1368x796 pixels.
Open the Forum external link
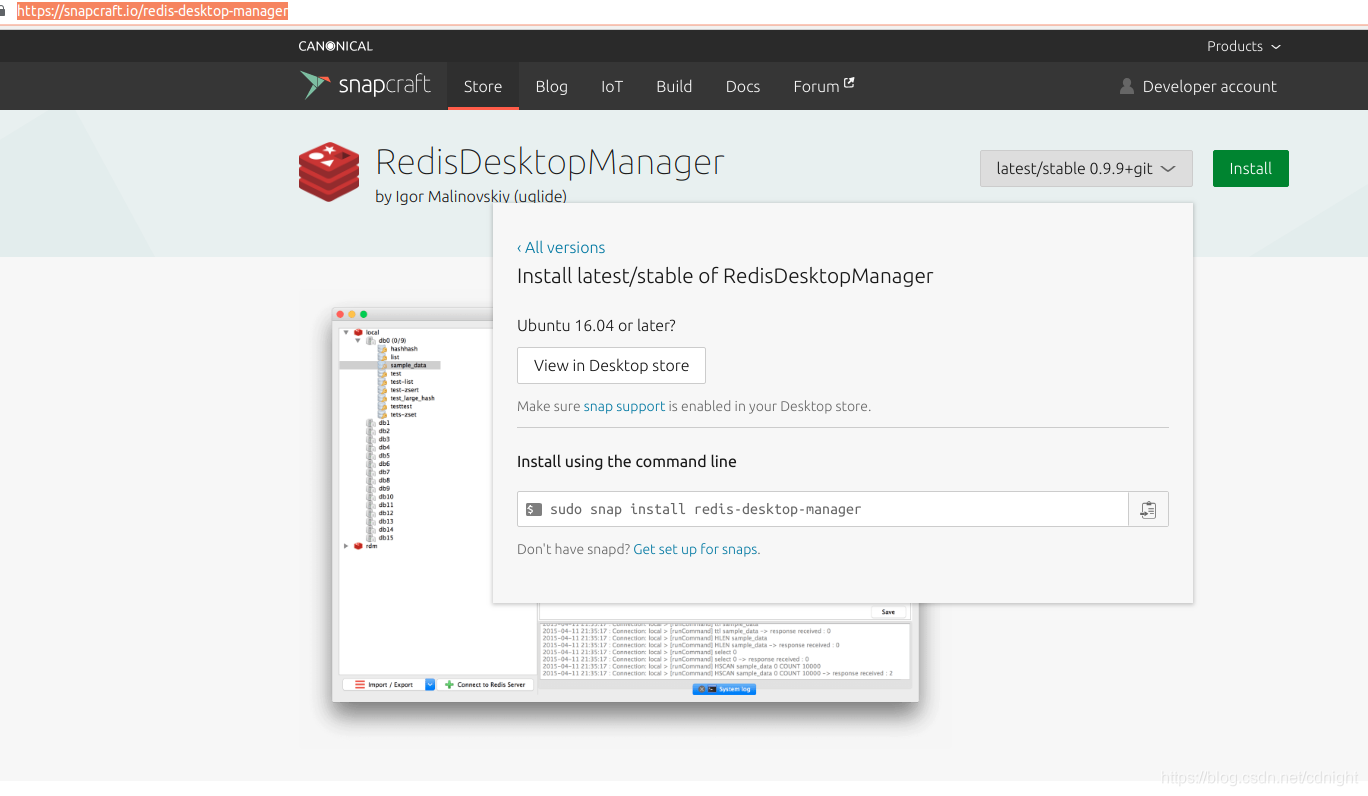[x=824, y=86]
